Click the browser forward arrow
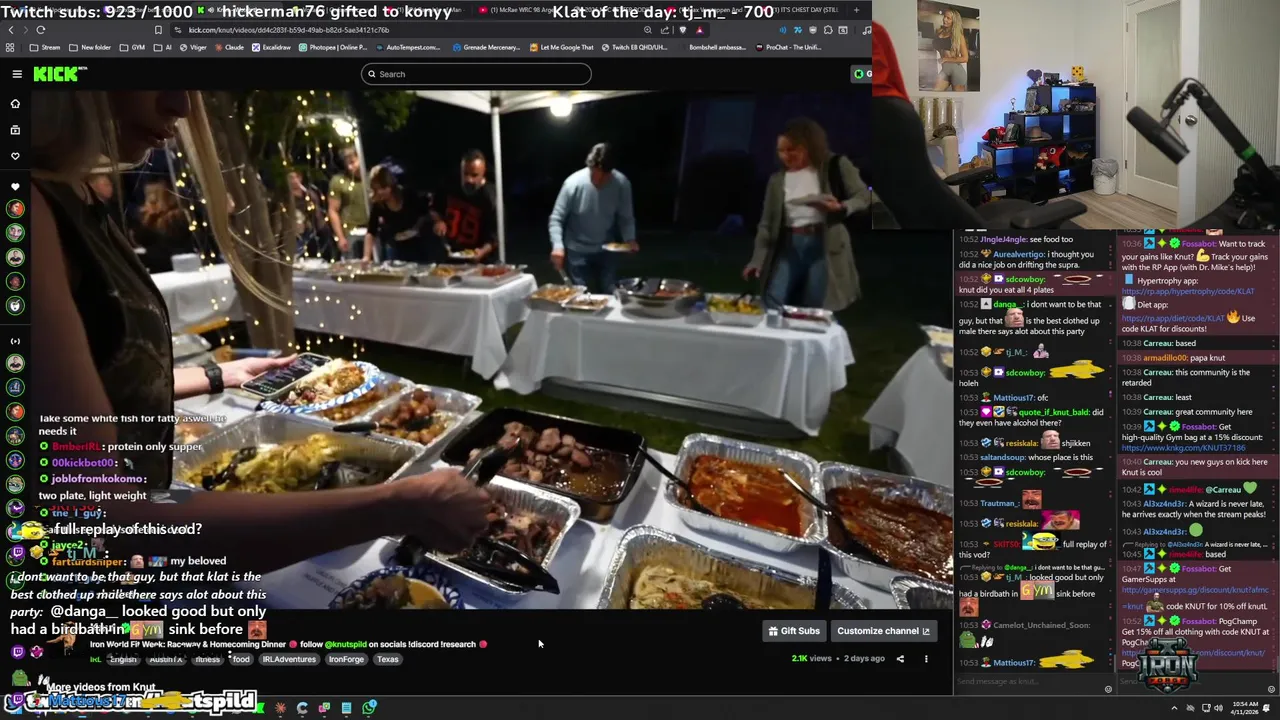This screenshot has height=720, width=1280. (x=25, y=30)
